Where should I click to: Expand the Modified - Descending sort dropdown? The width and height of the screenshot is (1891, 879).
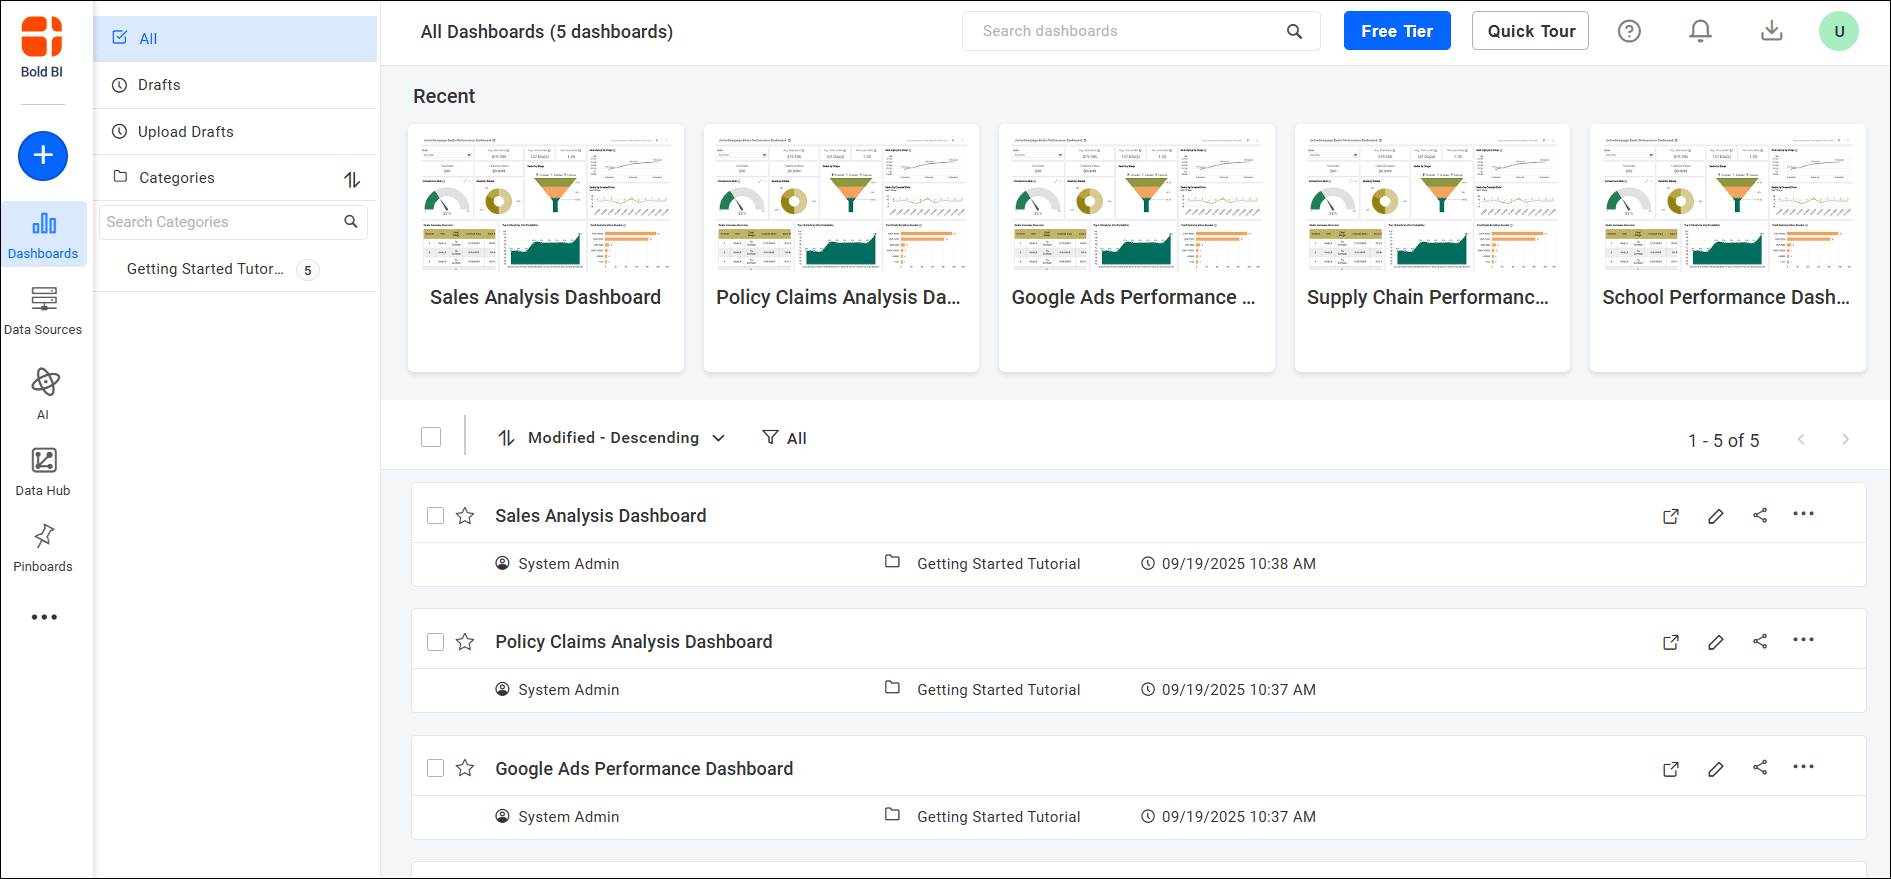coord(612,438)
